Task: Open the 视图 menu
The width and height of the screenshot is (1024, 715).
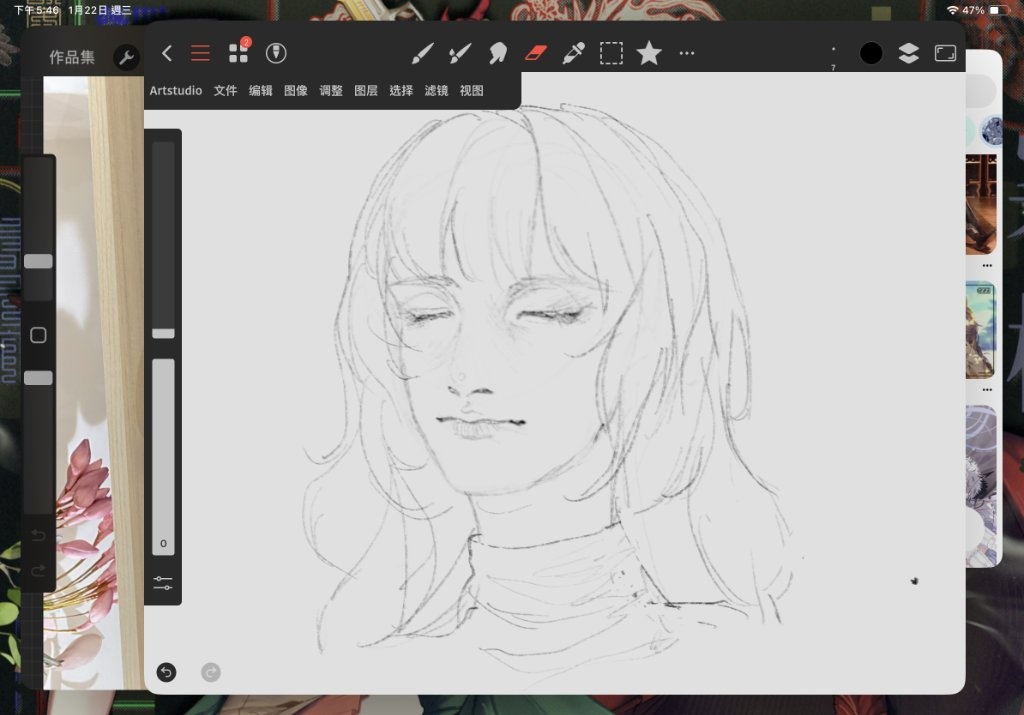Action: click(x=472, y=91)
